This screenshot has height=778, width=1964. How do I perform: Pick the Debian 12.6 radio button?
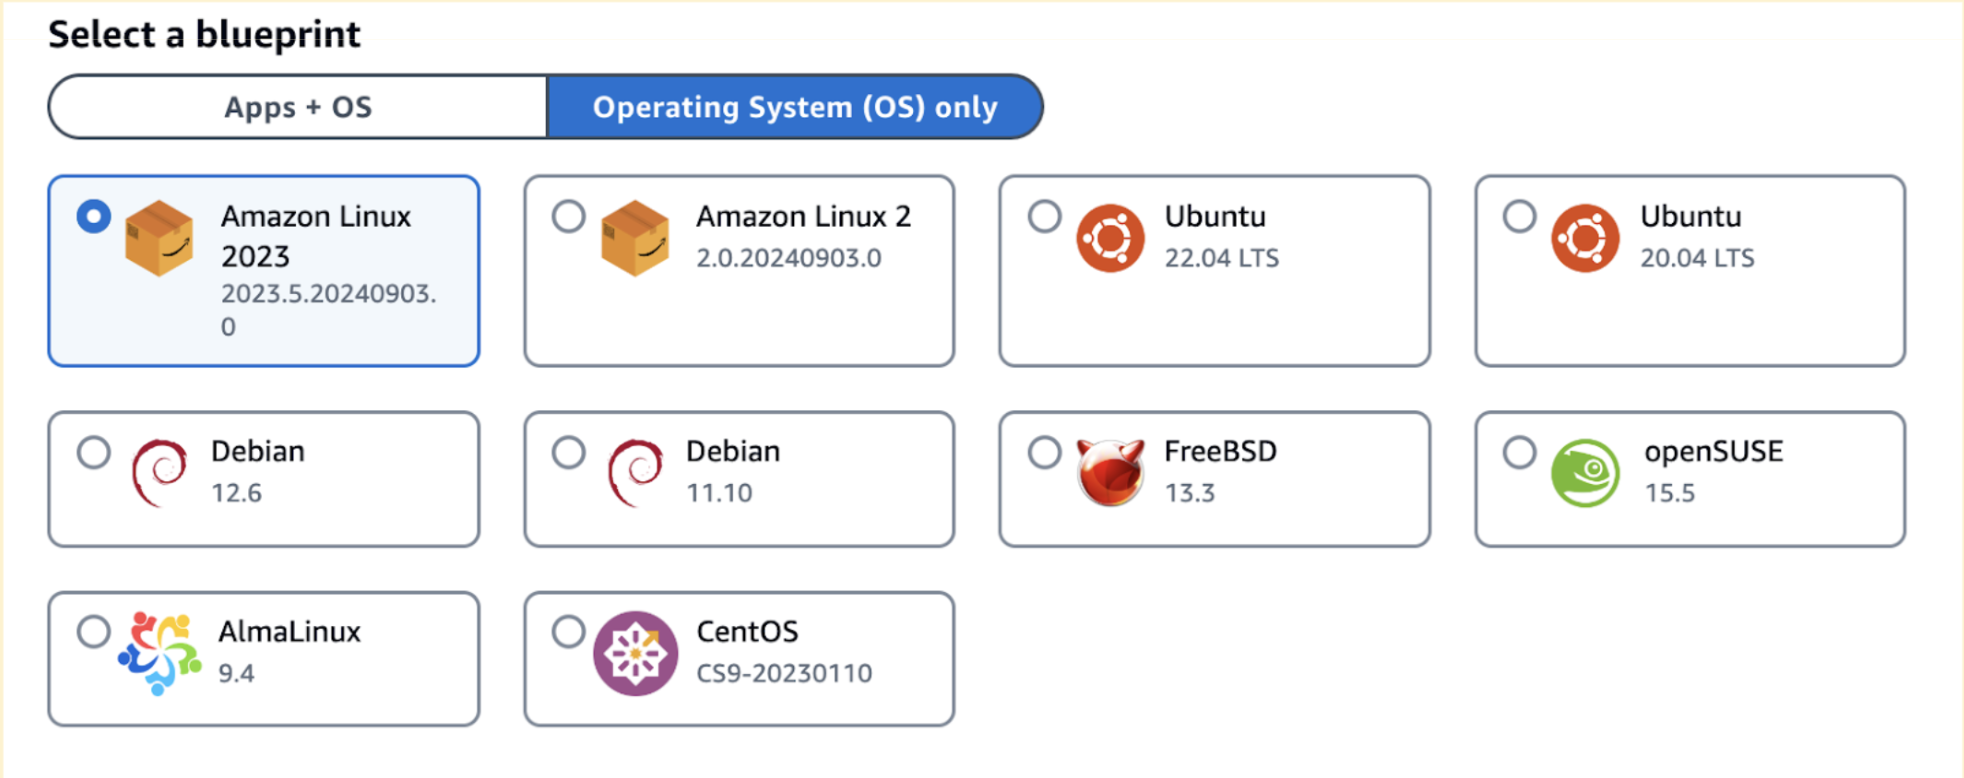pyautogui.click(x=94, y=452)
